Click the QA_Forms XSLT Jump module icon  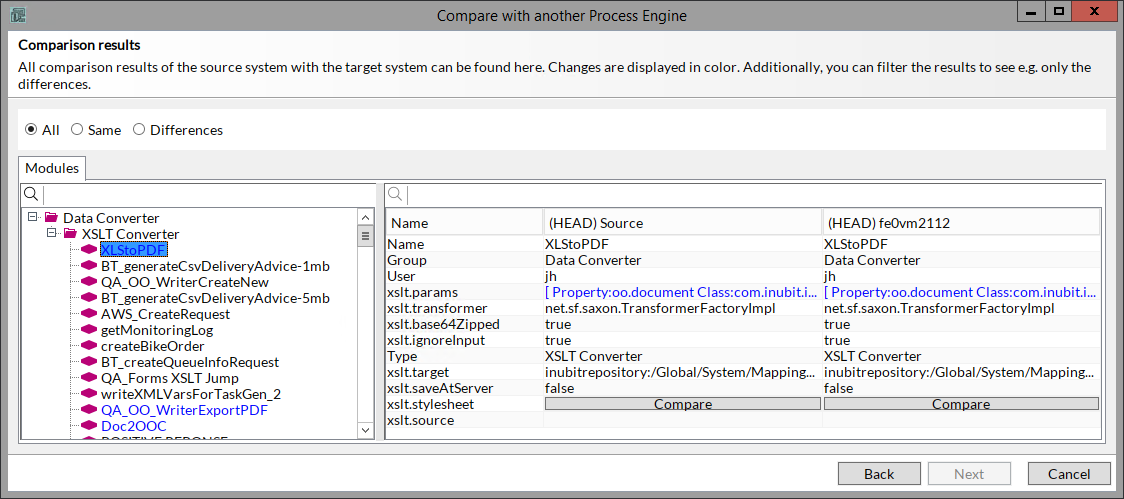pos(89,378)
